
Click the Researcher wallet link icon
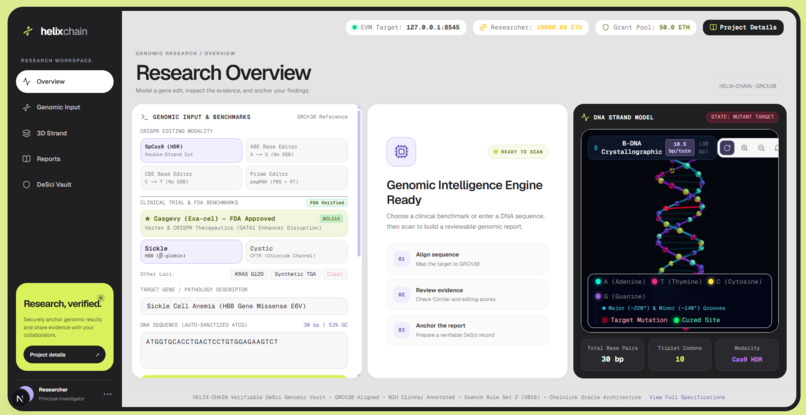pos(483,28)
